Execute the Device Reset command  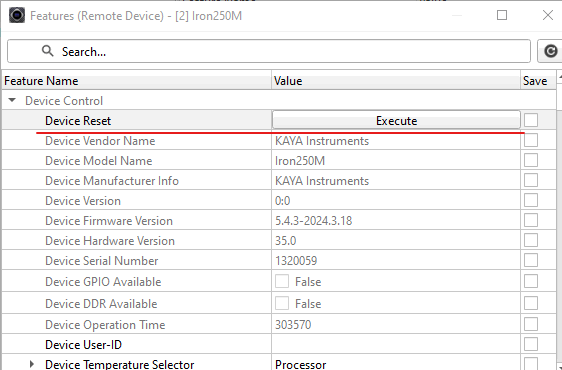tap(396, 120)
